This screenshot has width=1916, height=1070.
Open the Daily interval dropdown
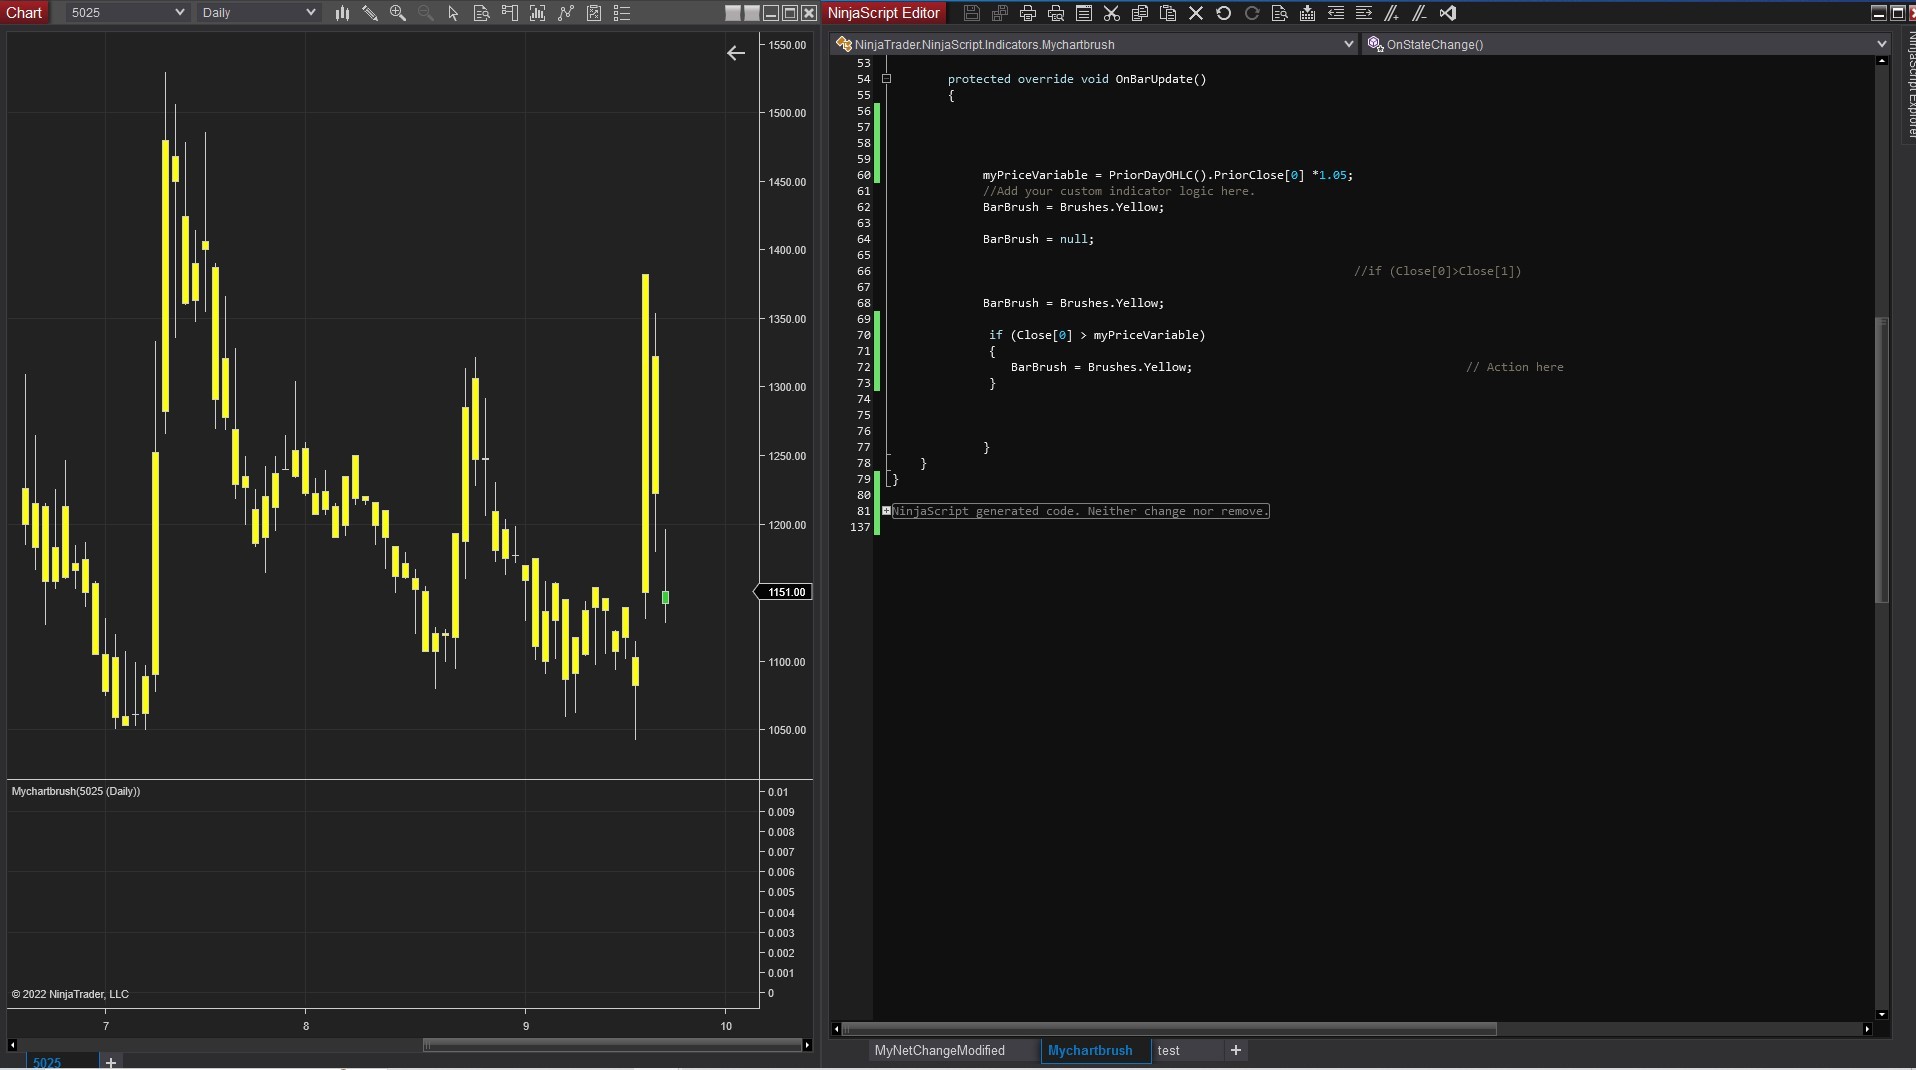pos(310,13)
